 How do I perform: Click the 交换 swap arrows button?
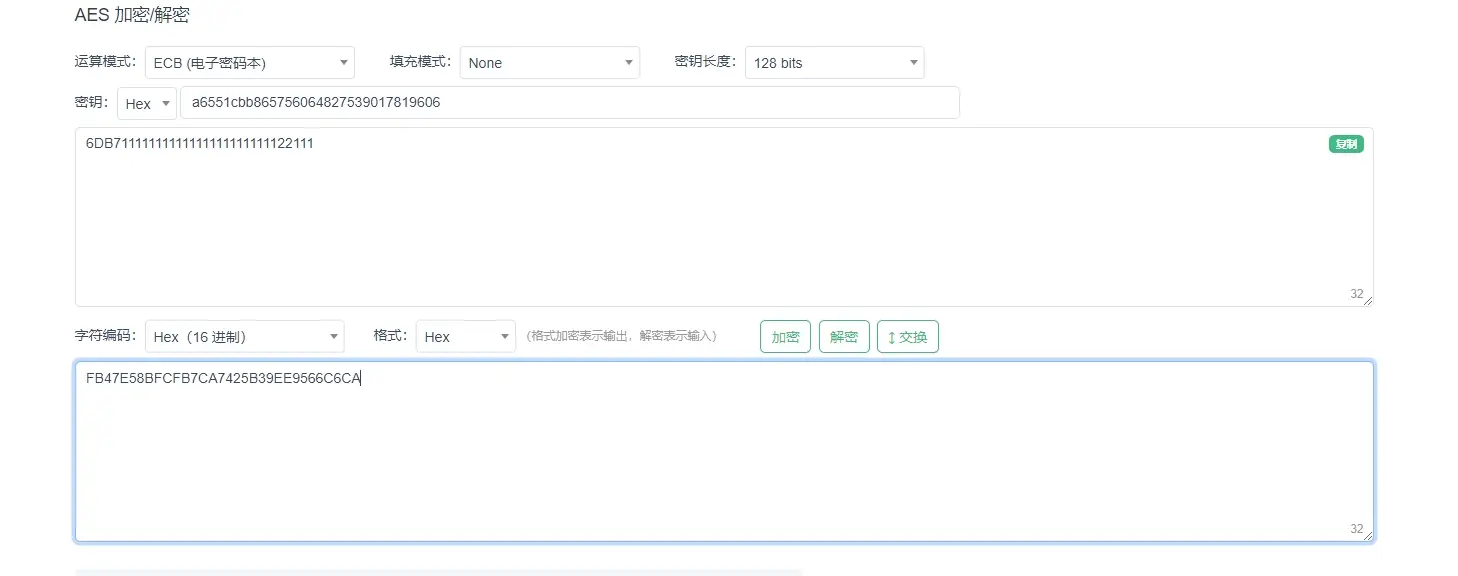907,337
